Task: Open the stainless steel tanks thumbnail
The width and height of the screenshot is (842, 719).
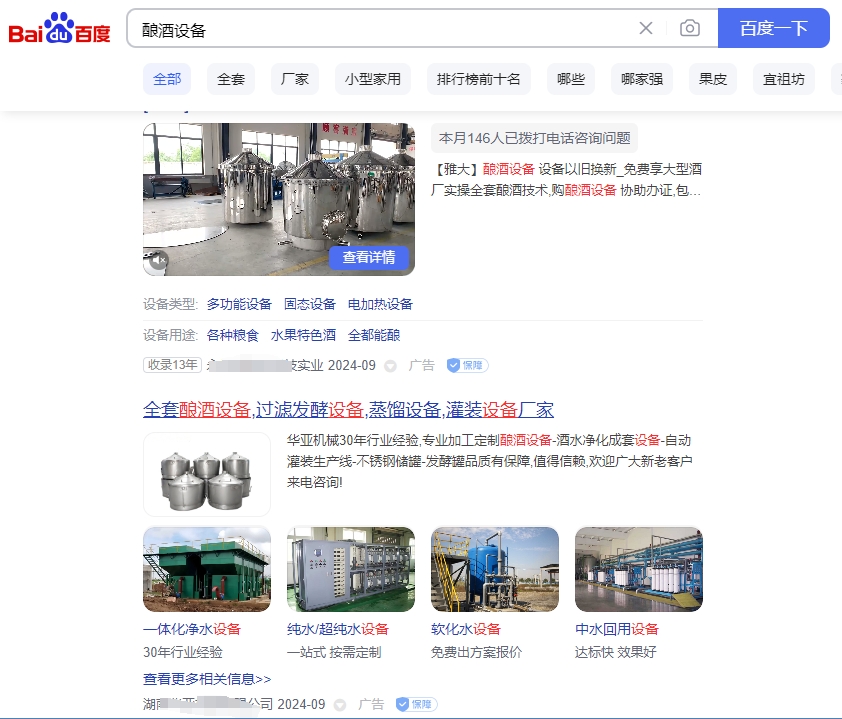Action: click(x=207, y=475)
